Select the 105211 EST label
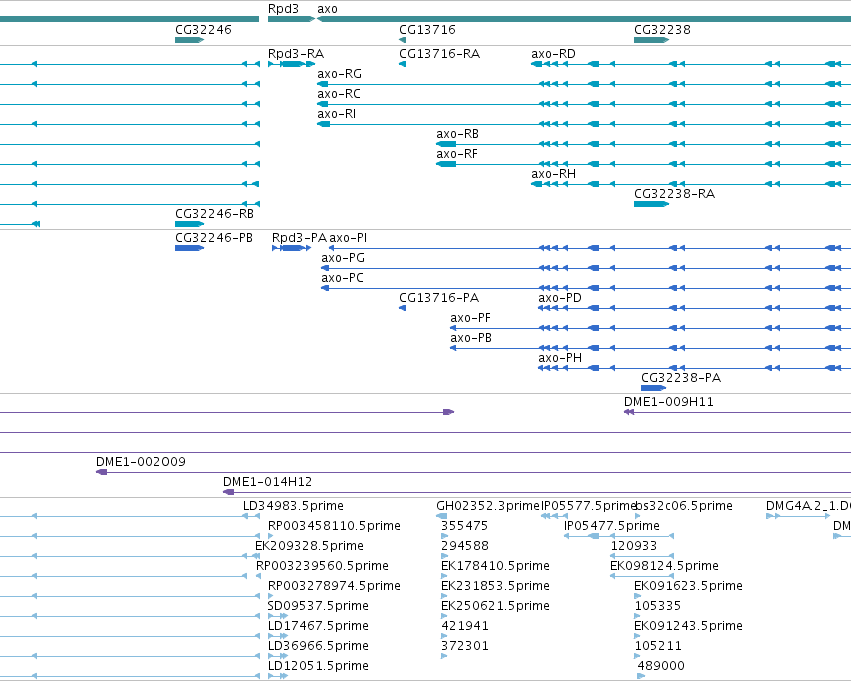Screen dimensions: 851x681 (657, 646)
